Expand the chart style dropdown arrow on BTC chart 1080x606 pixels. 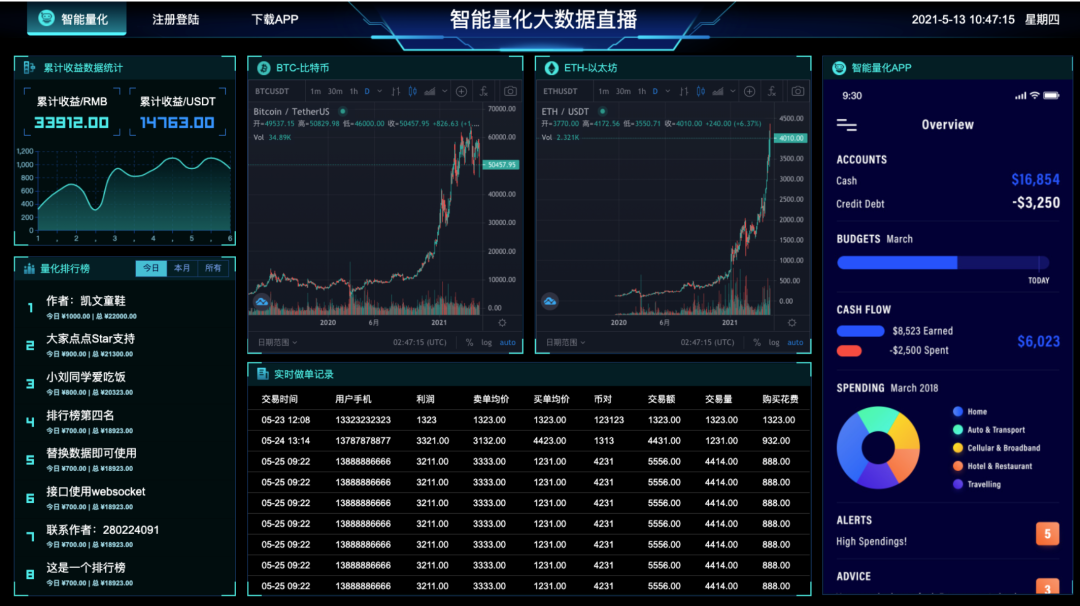coord(445,91)
